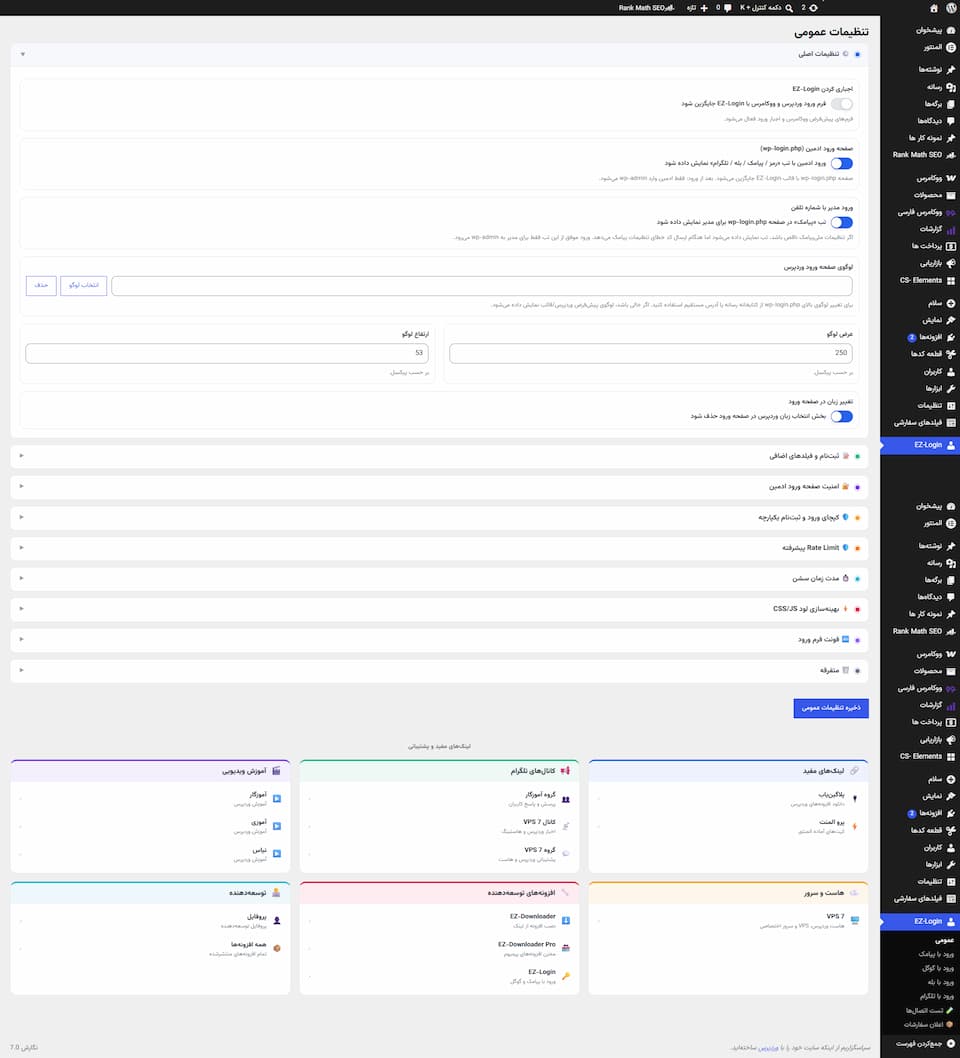Click the تنظیمات عمومی page heading
Image resolution: width=960 pixels, height=1058 pixels.
pyautogui.click(x=831, y=32)
